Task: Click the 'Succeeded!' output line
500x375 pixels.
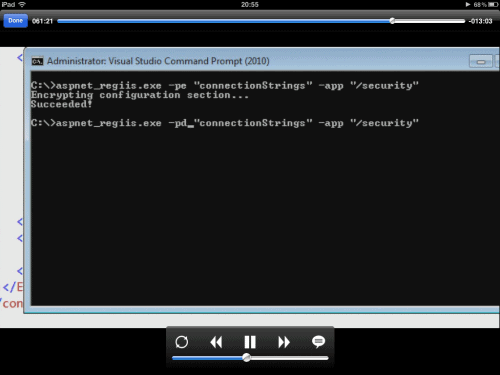Action: (x=61, y=104)
